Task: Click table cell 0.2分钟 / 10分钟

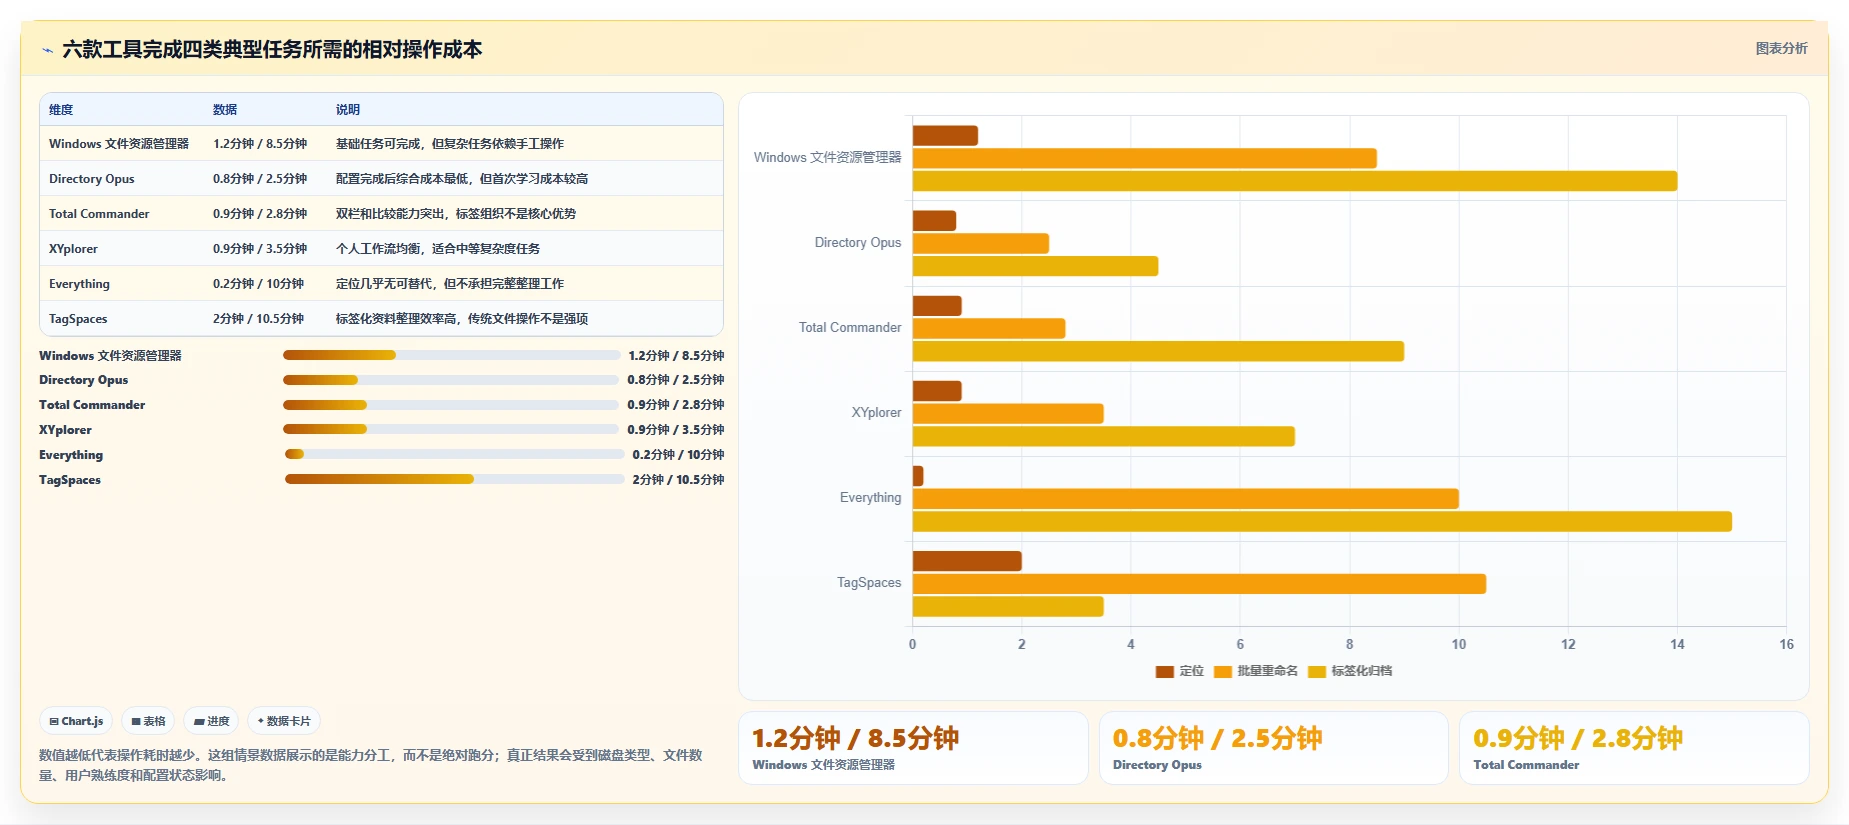Action: [x=258, y=284]
